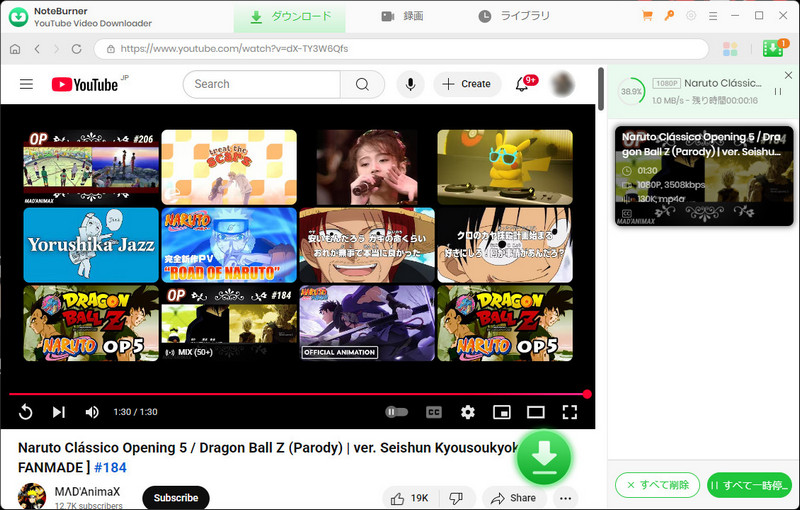
Task: Click the YouTube logo
Action: coord(85,84)
